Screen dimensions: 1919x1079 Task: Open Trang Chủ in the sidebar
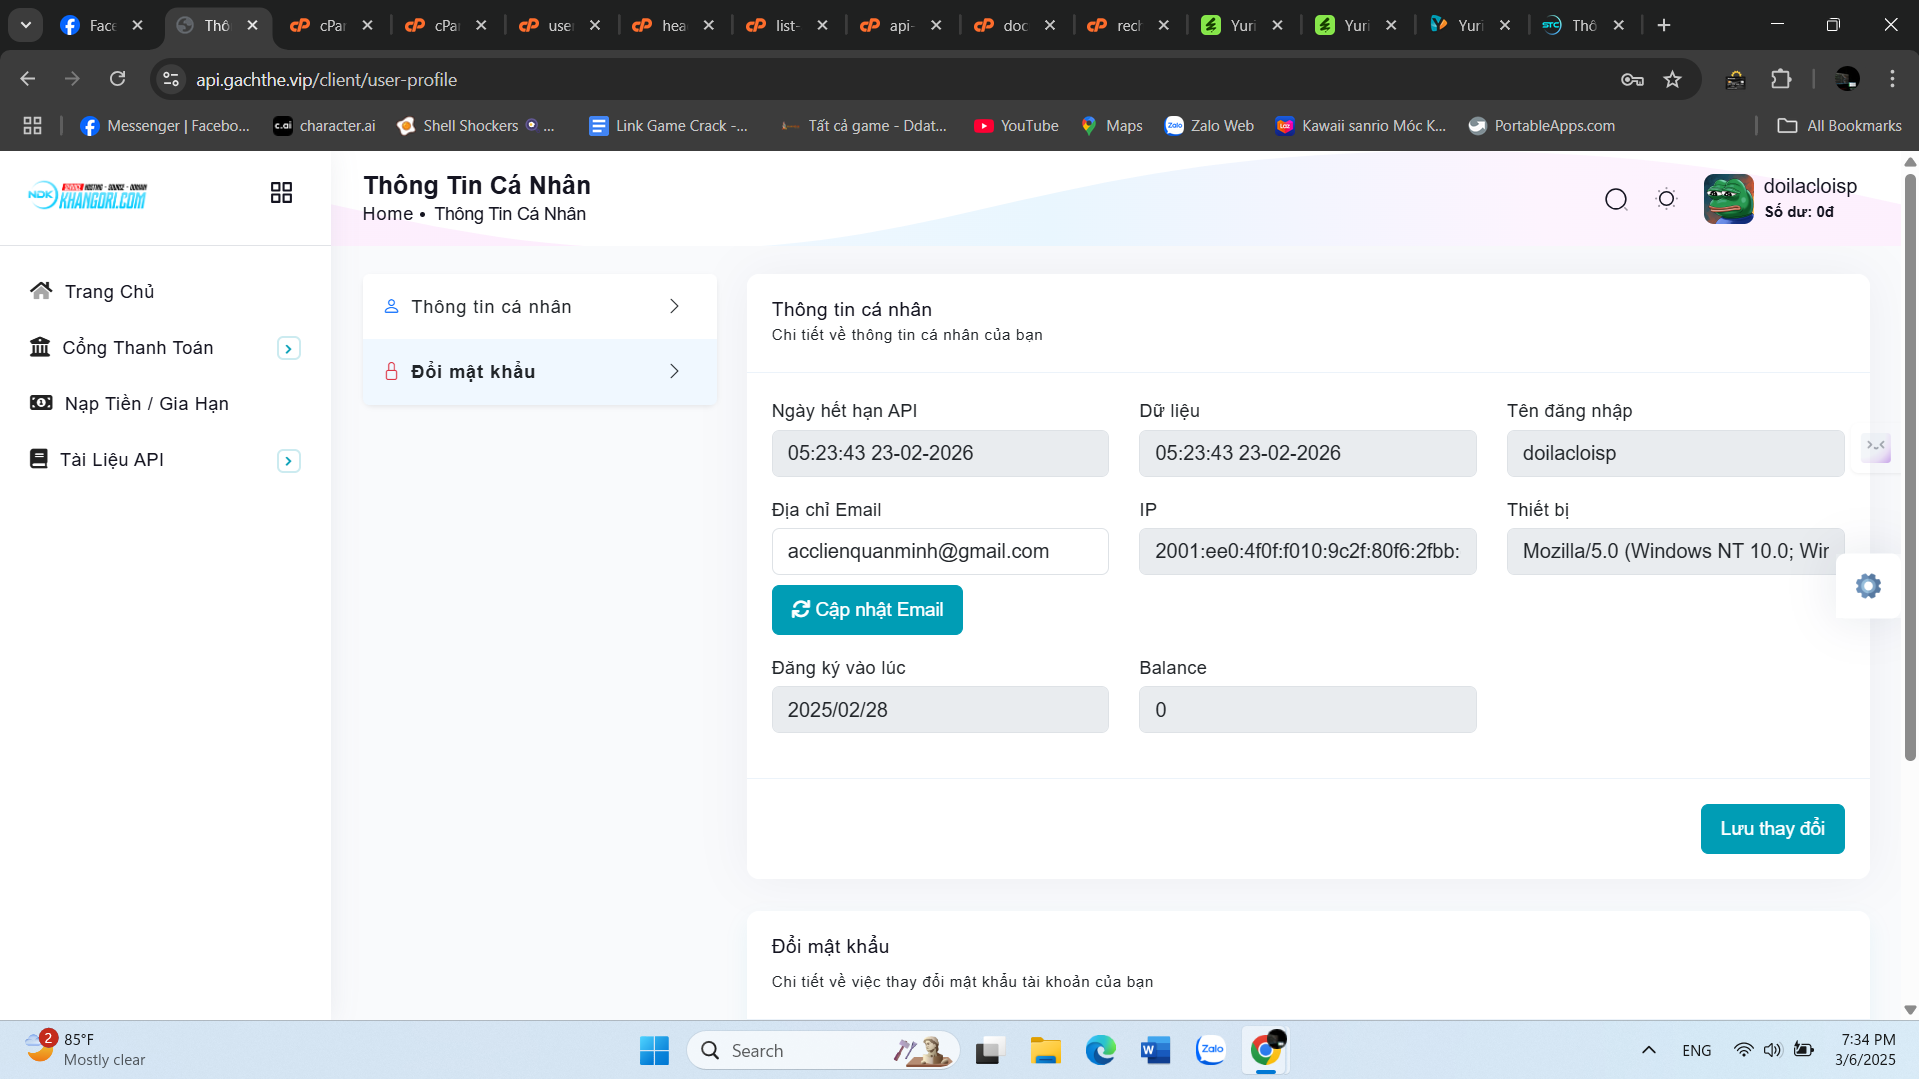click(109, 291)
